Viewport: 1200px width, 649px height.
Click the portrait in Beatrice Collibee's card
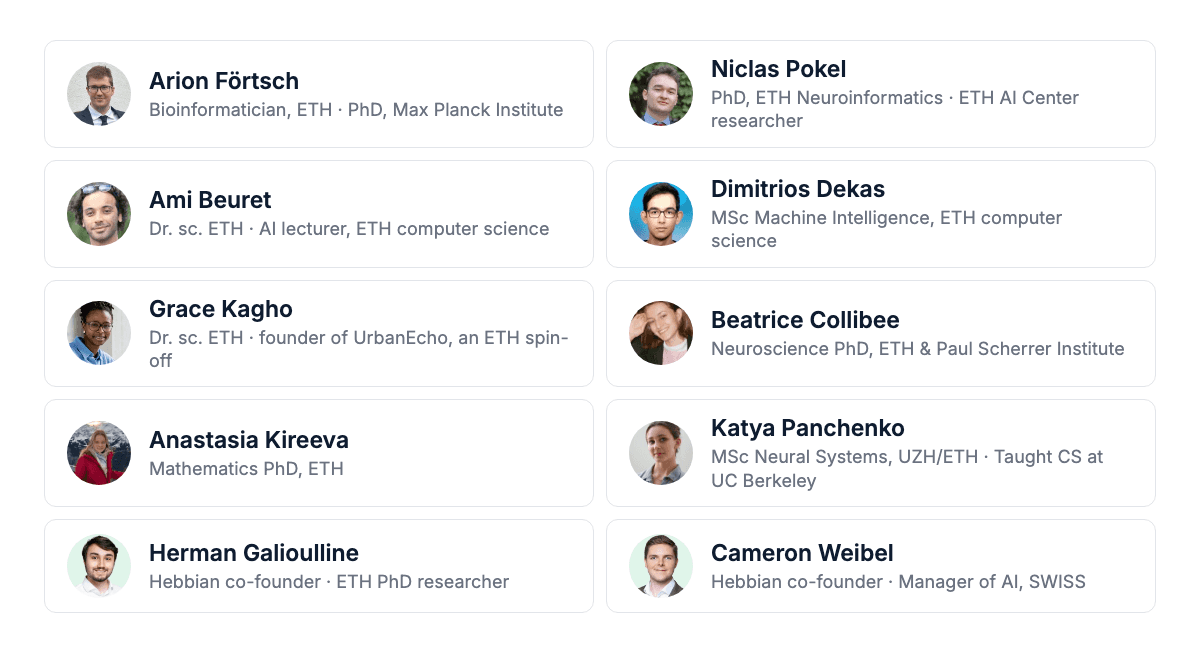point(661,333)
